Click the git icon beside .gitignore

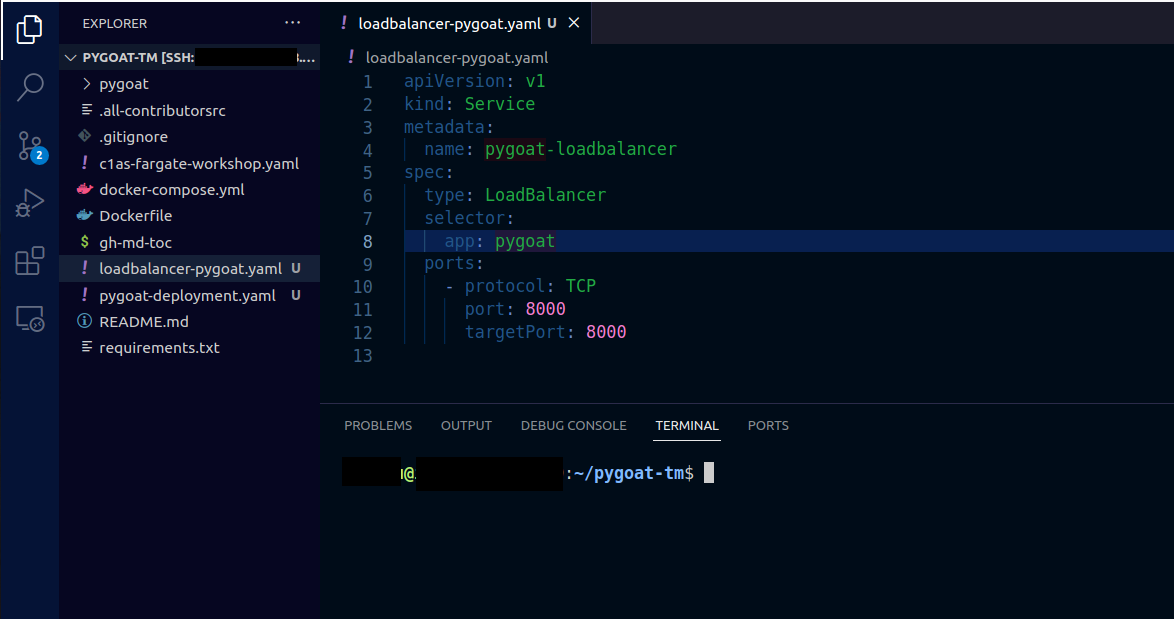(x=85, y=136)
